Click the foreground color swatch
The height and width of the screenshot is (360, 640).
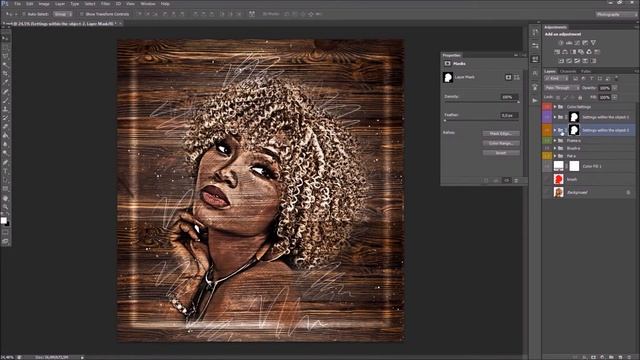[x=4, y=221]
